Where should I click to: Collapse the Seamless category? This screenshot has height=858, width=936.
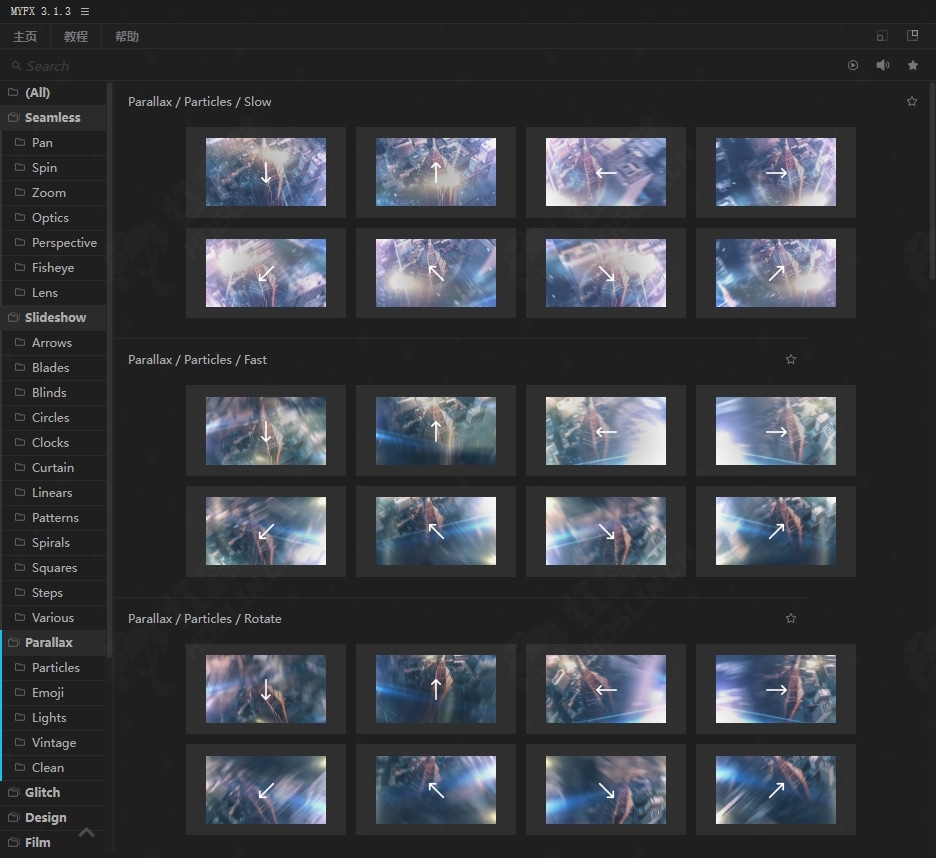tap(52, 117)
